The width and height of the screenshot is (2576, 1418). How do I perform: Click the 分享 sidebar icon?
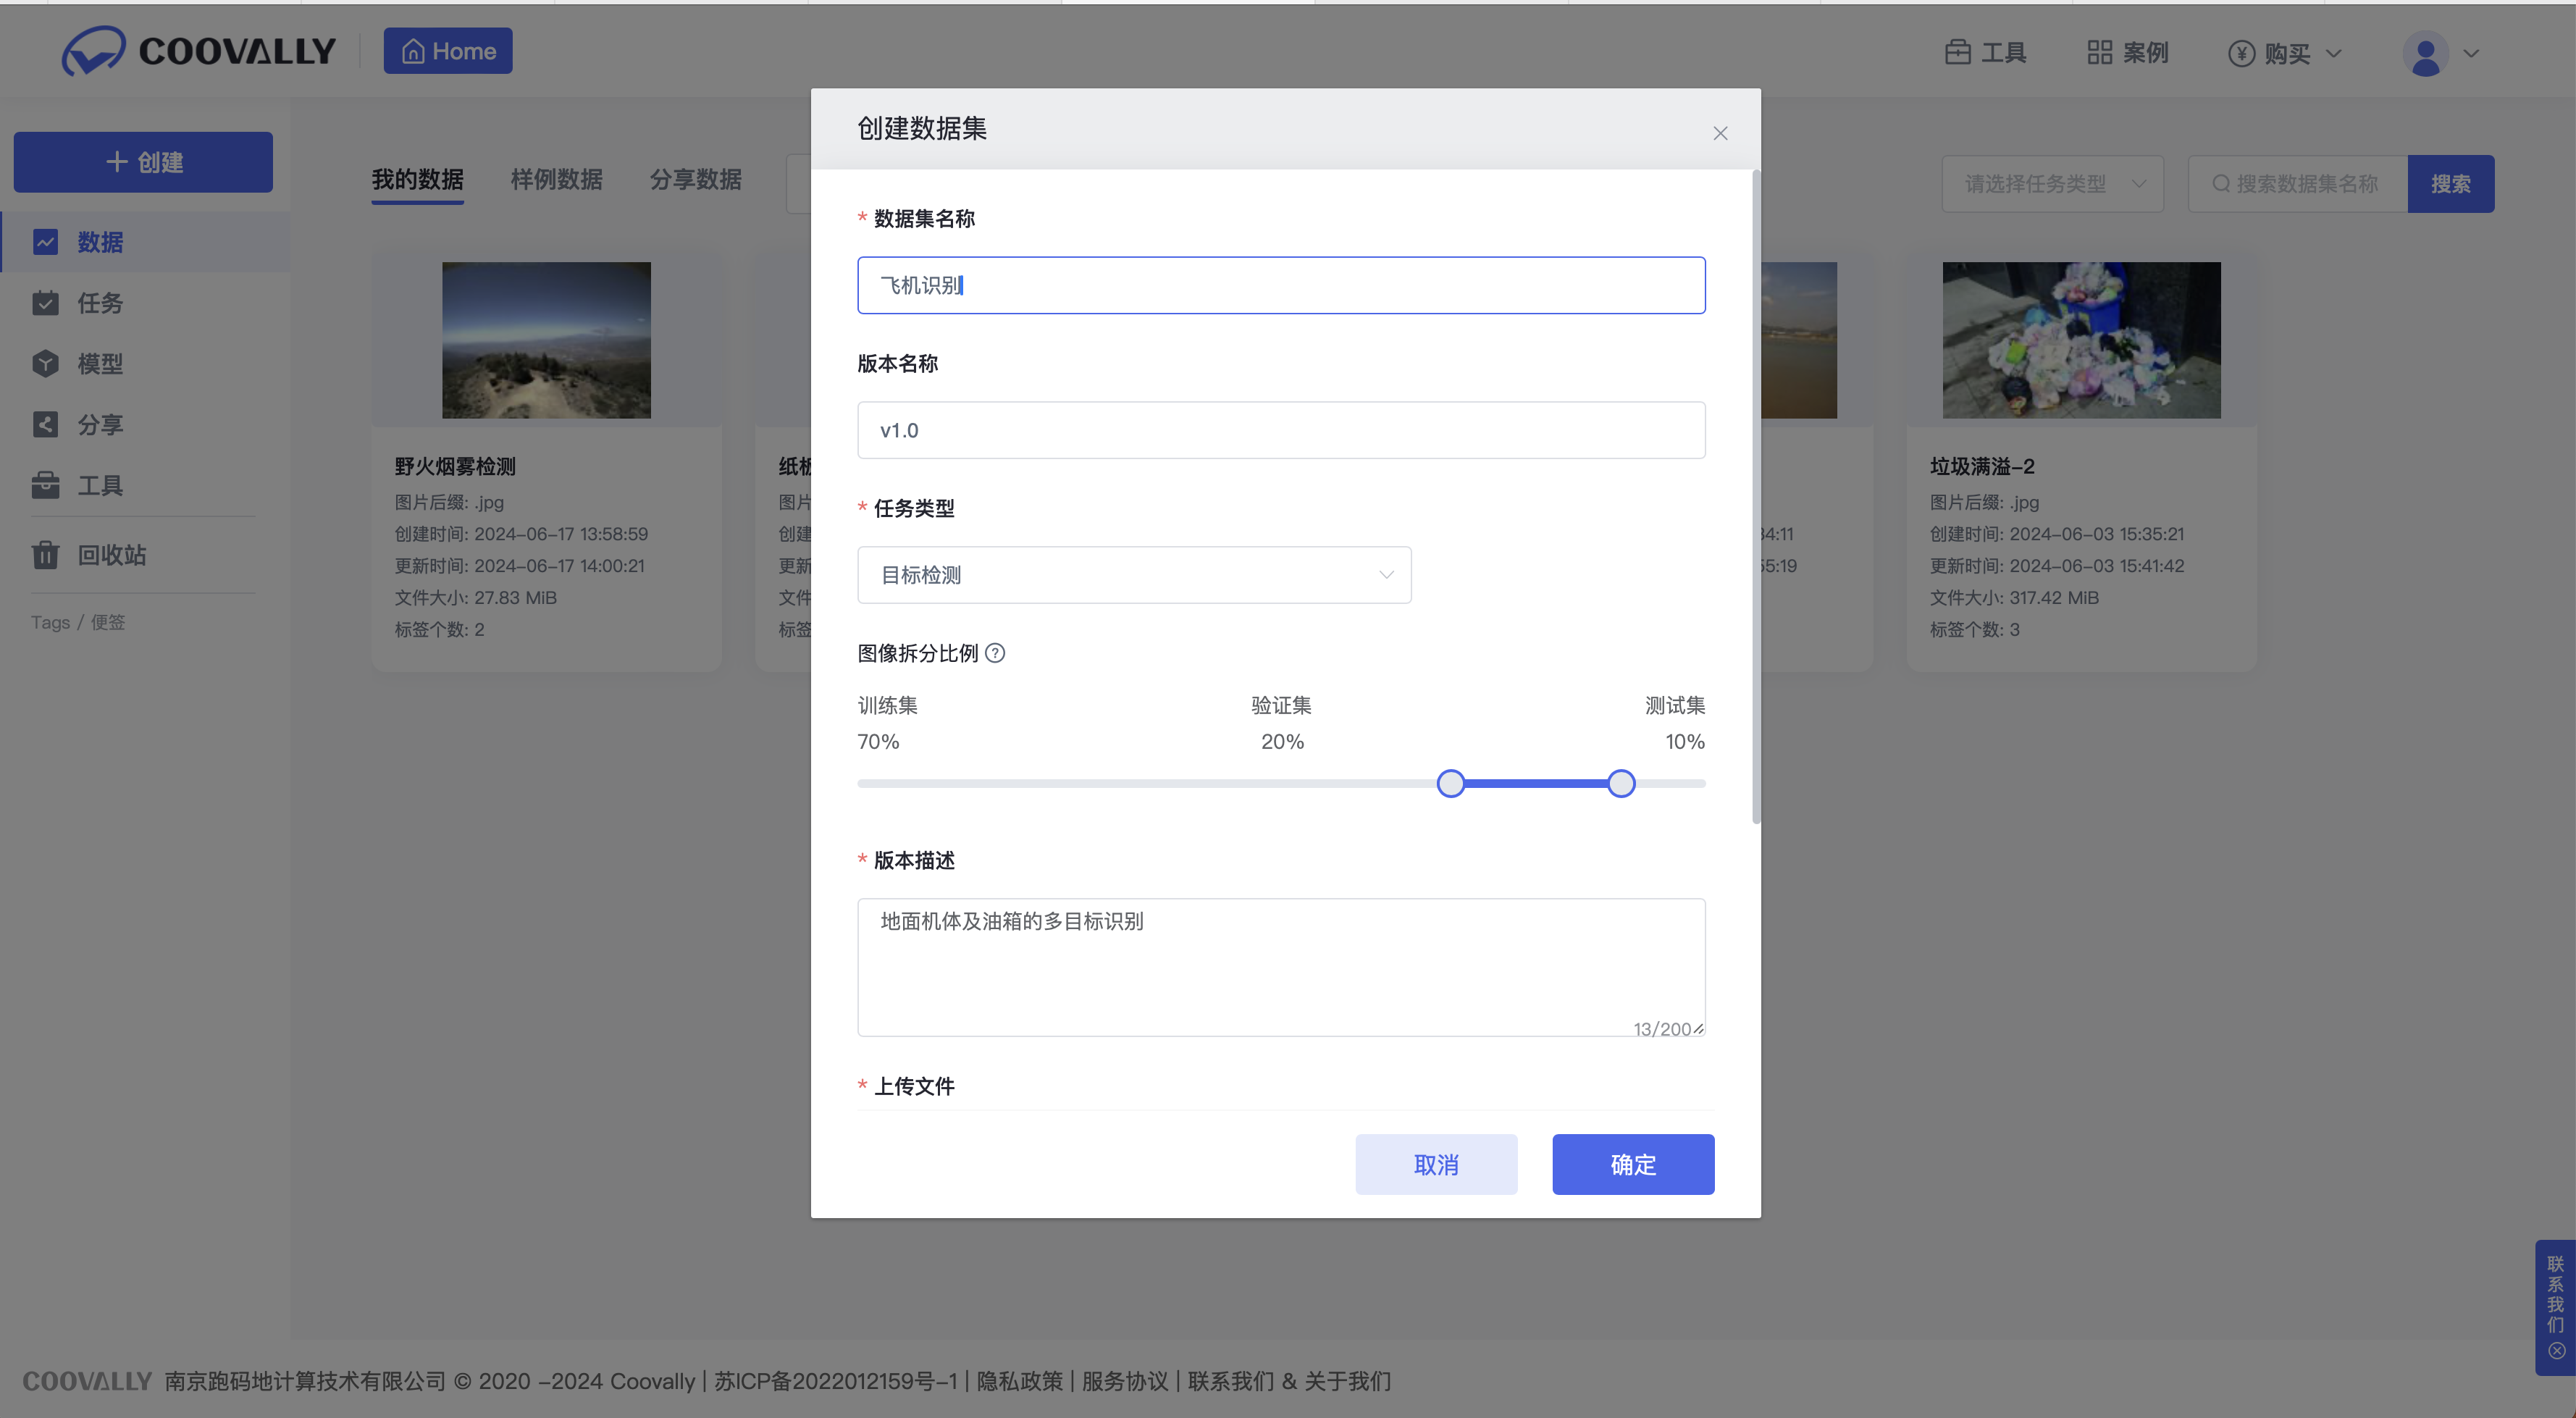[x=45, y=425]
